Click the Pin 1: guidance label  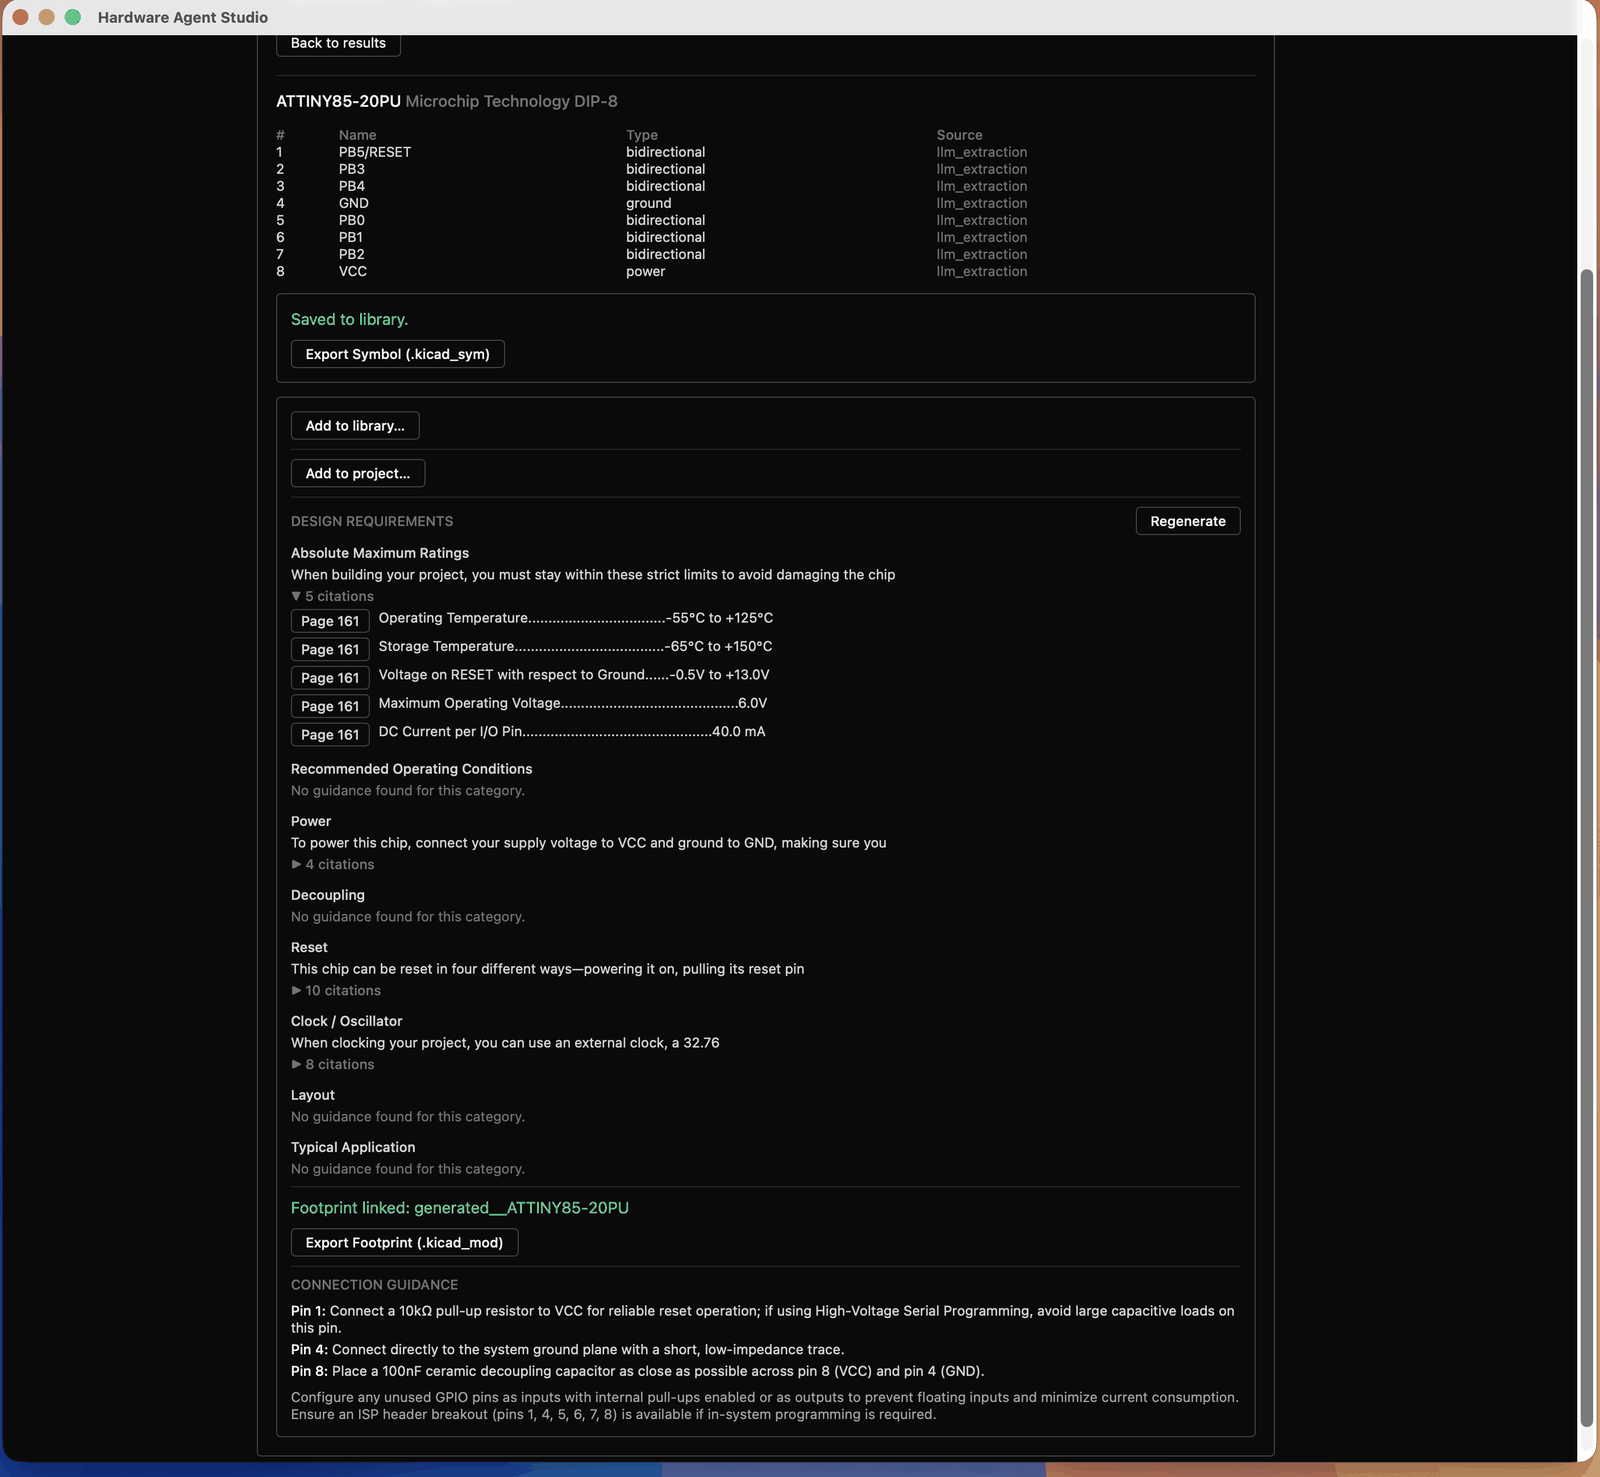[x=308, y=1311]
